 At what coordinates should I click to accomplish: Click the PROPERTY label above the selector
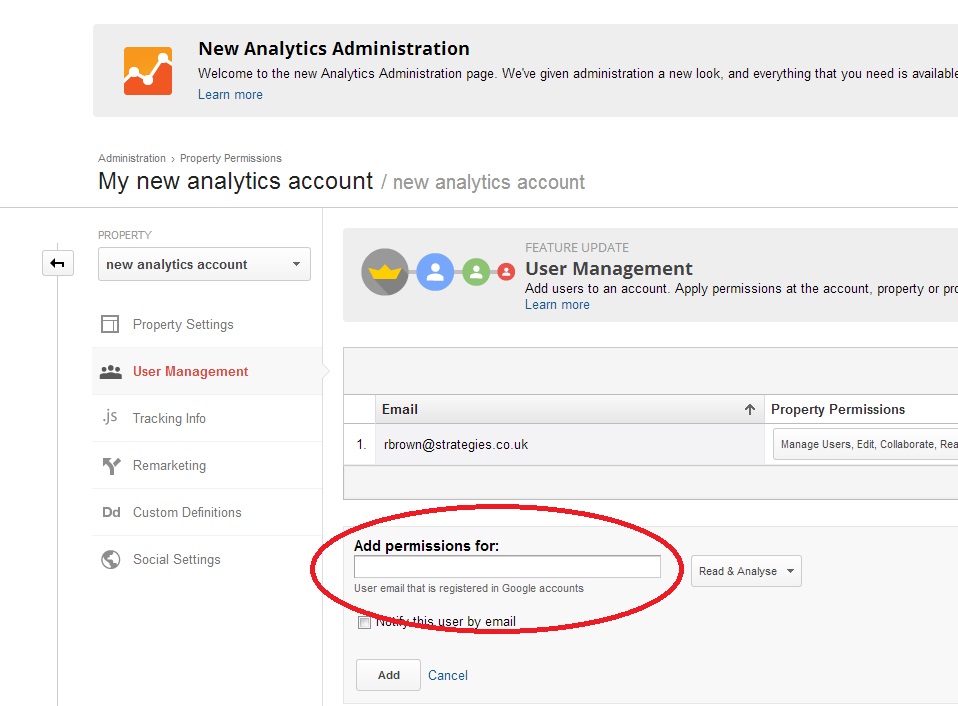click(x=125, y=235)
